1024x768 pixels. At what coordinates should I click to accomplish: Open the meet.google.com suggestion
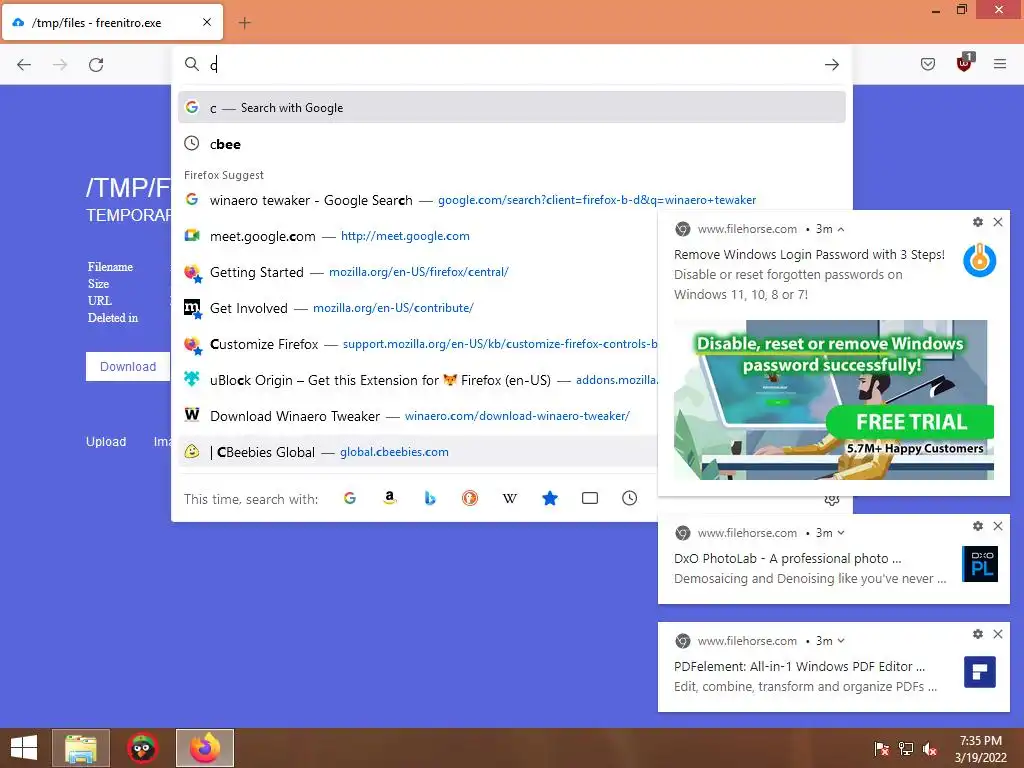click(x=418, y=236)
